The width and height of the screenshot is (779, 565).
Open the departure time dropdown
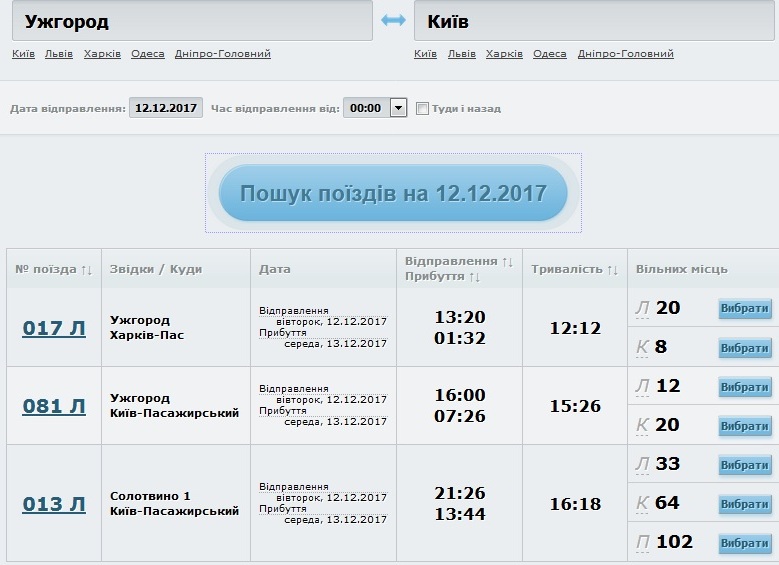[x=398, y=108]
